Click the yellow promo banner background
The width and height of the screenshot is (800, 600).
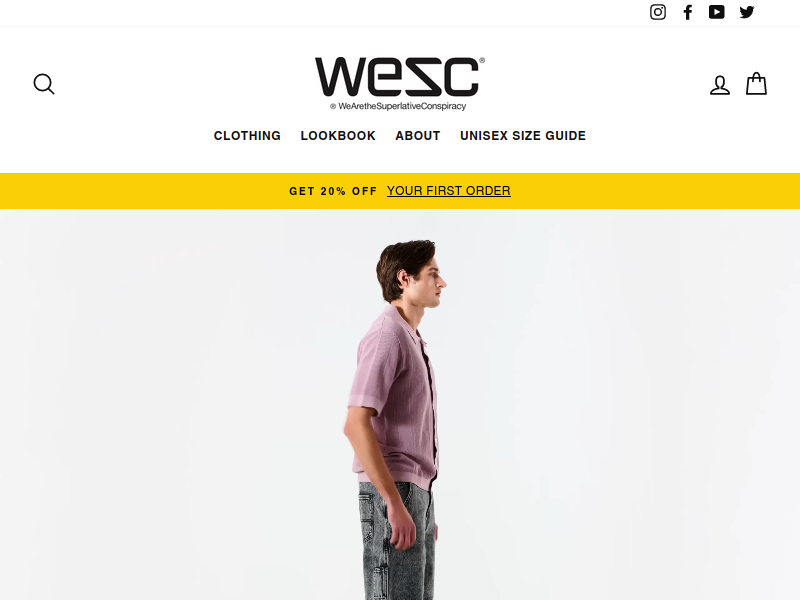(x=153, y=191)
